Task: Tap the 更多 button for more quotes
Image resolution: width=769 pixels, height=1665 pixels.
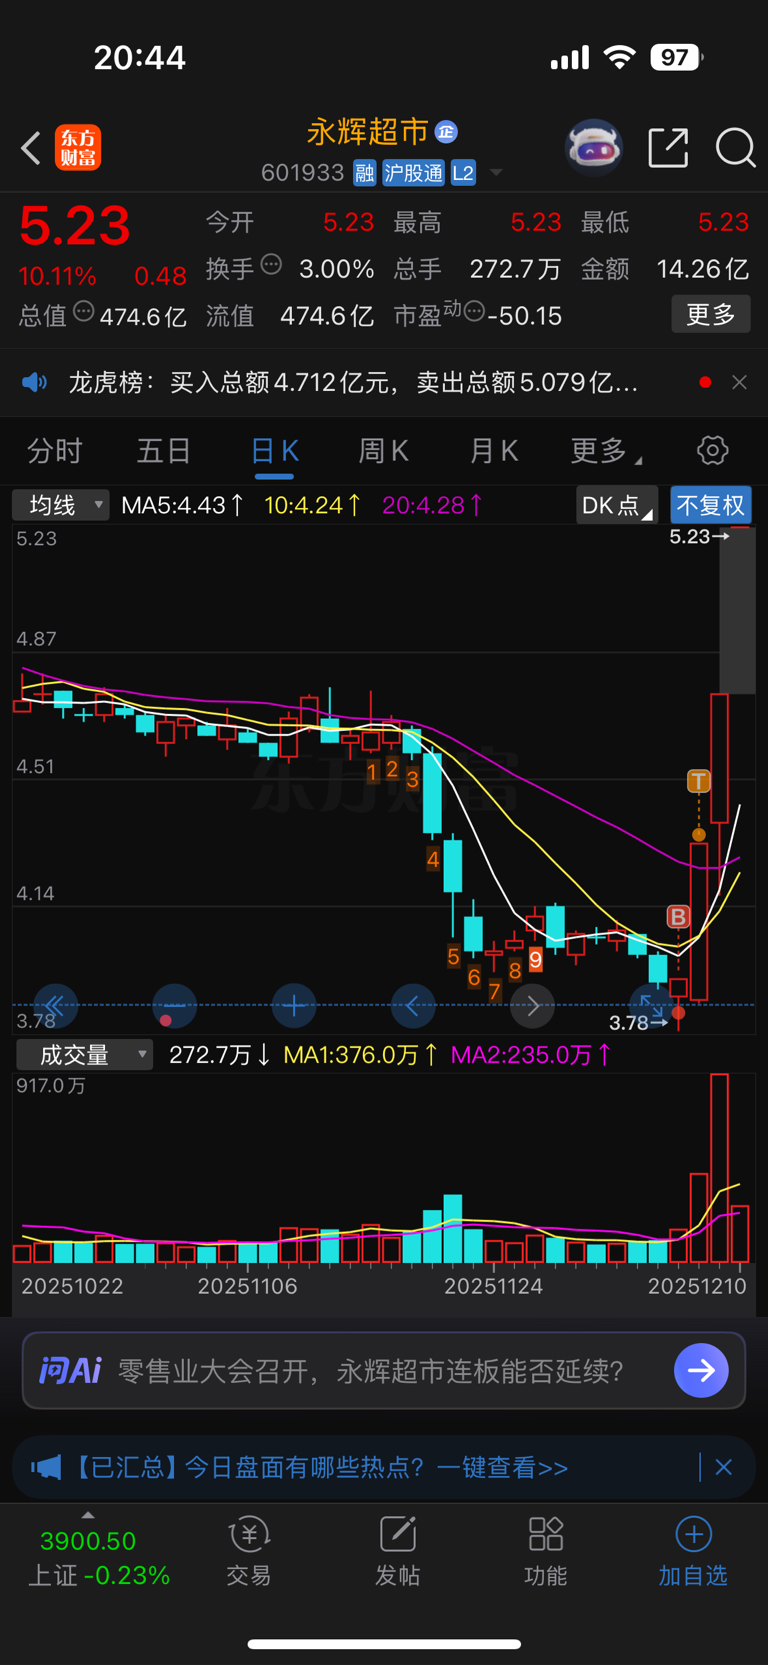Action: [711, 315]
